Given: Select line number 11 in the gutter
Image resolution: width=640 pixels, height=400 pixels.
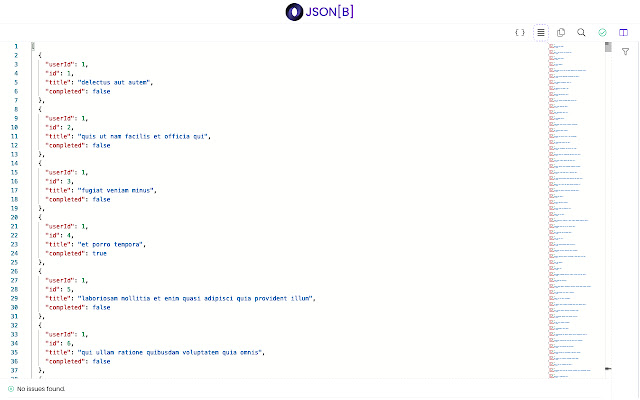Looking at the screenshot, I should tap(14, 136).
